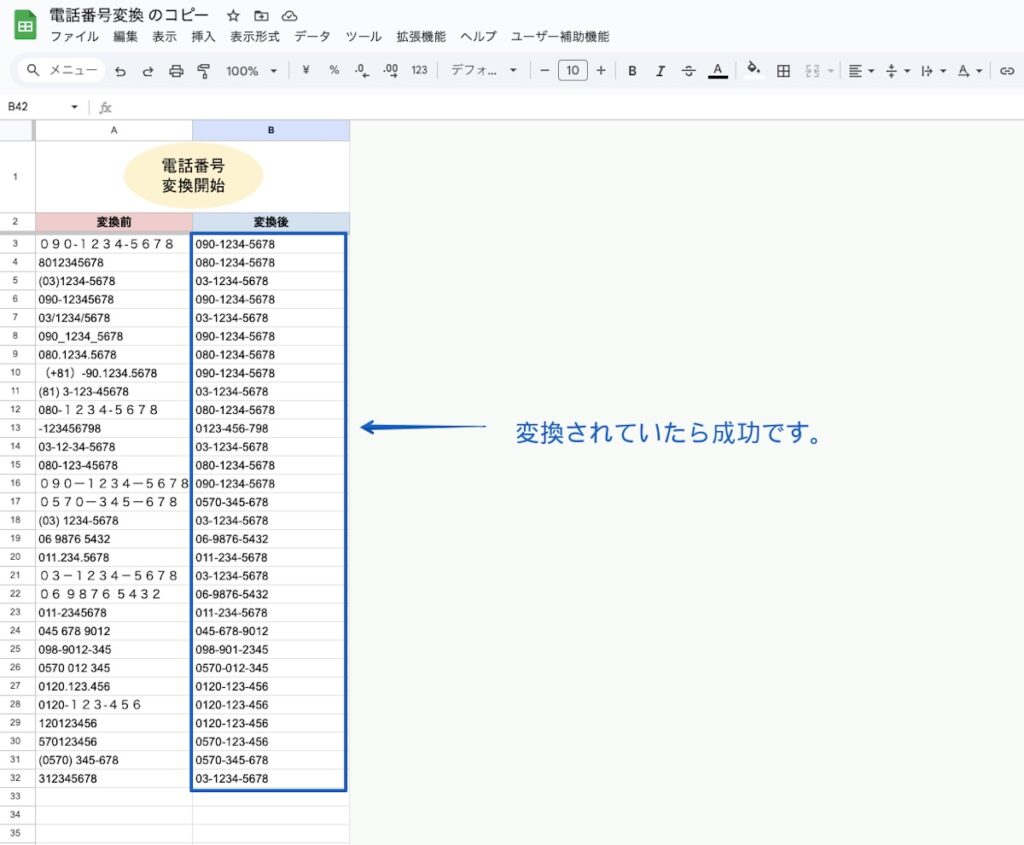This screenshot has height=845, width=1024.
Task: Open vertical alignment dropdown
Action: tap(897, 71)
